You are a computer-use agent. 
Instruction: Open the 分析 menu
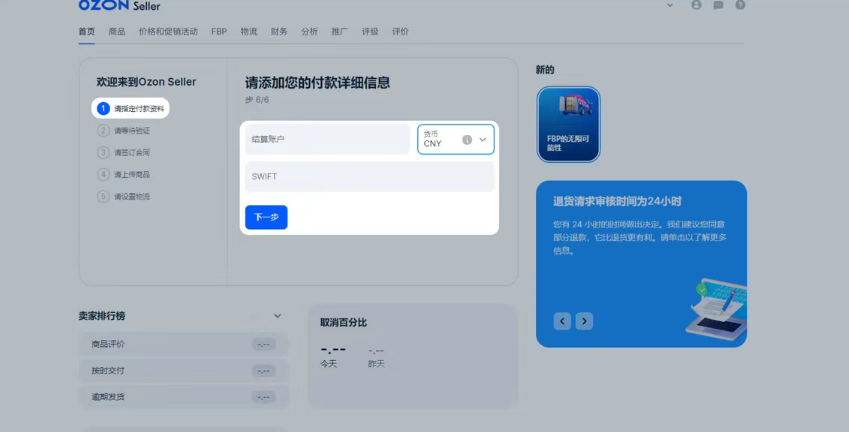point(310,31)
